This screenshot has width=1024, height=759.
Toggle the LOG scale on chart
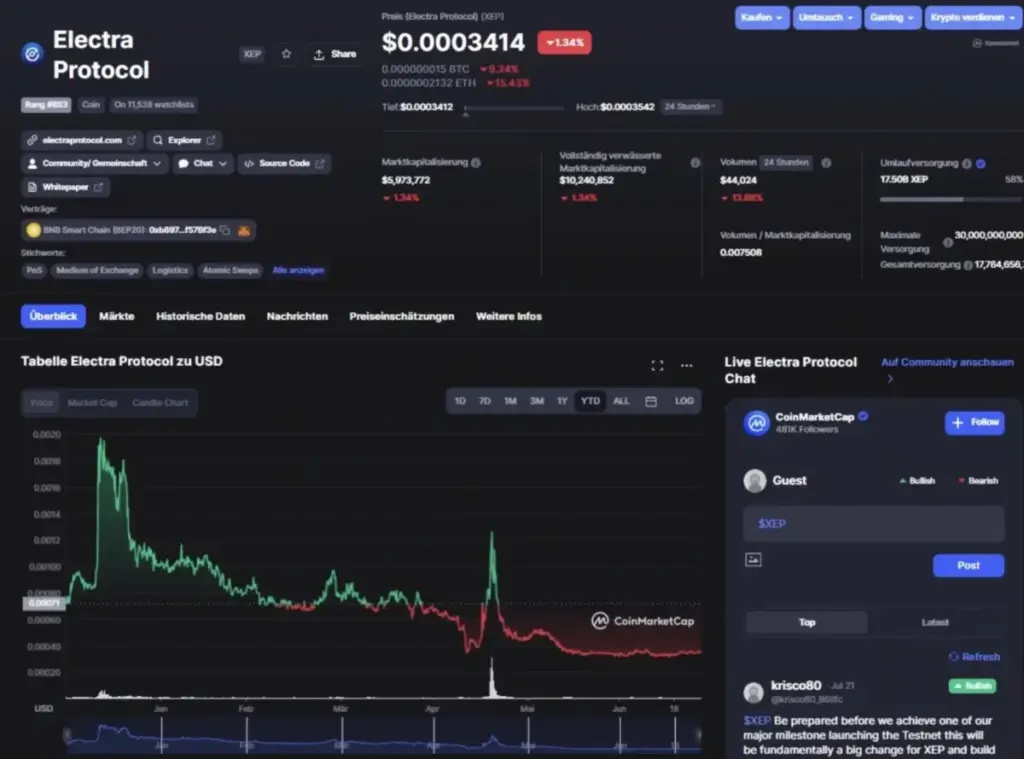tap(684, 401)
